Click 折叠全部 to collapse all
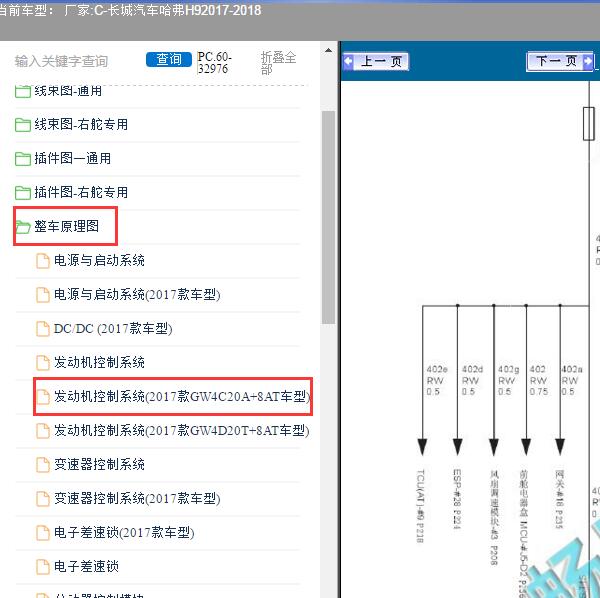600x598 pixels. coord(278,63)
